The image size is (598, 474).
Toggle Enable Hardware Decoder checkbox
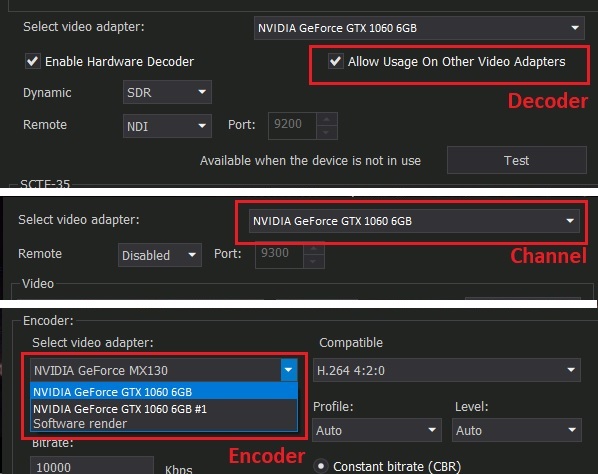33,61
